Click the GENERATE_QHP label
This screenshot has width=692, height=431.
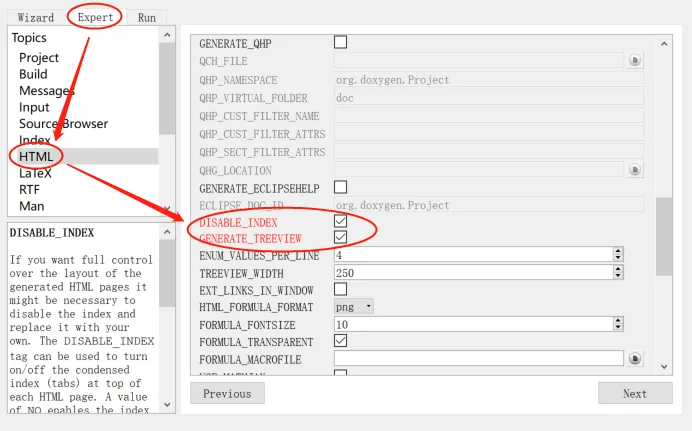tap(235, 44)
